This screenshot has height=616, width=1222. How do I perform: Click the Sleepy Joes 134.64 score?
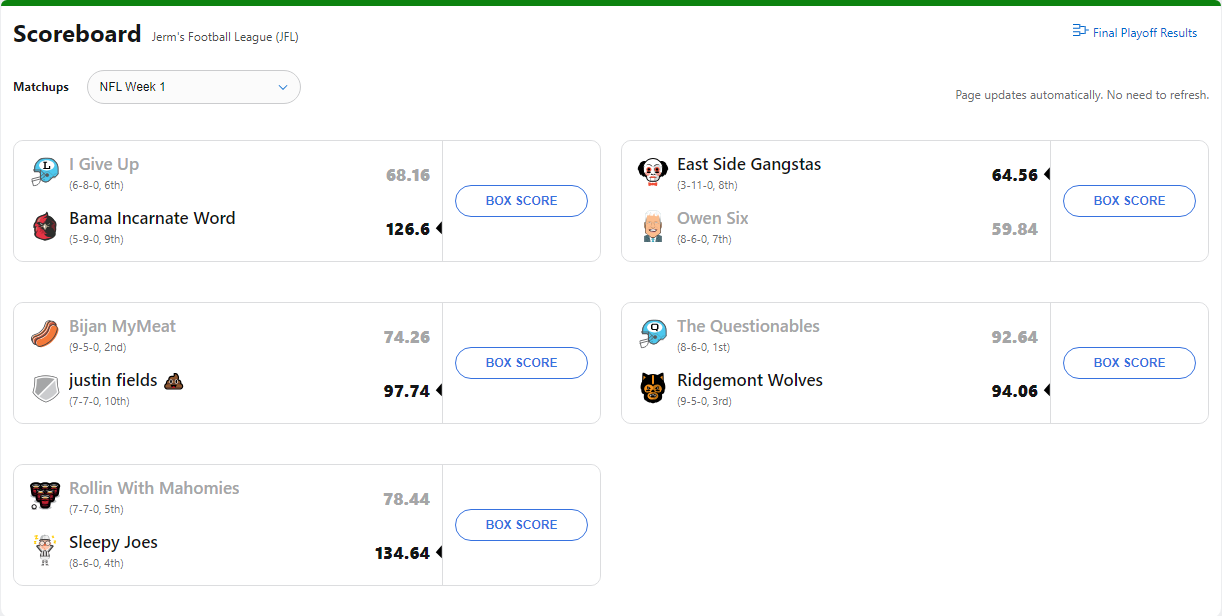coord(402,553)
